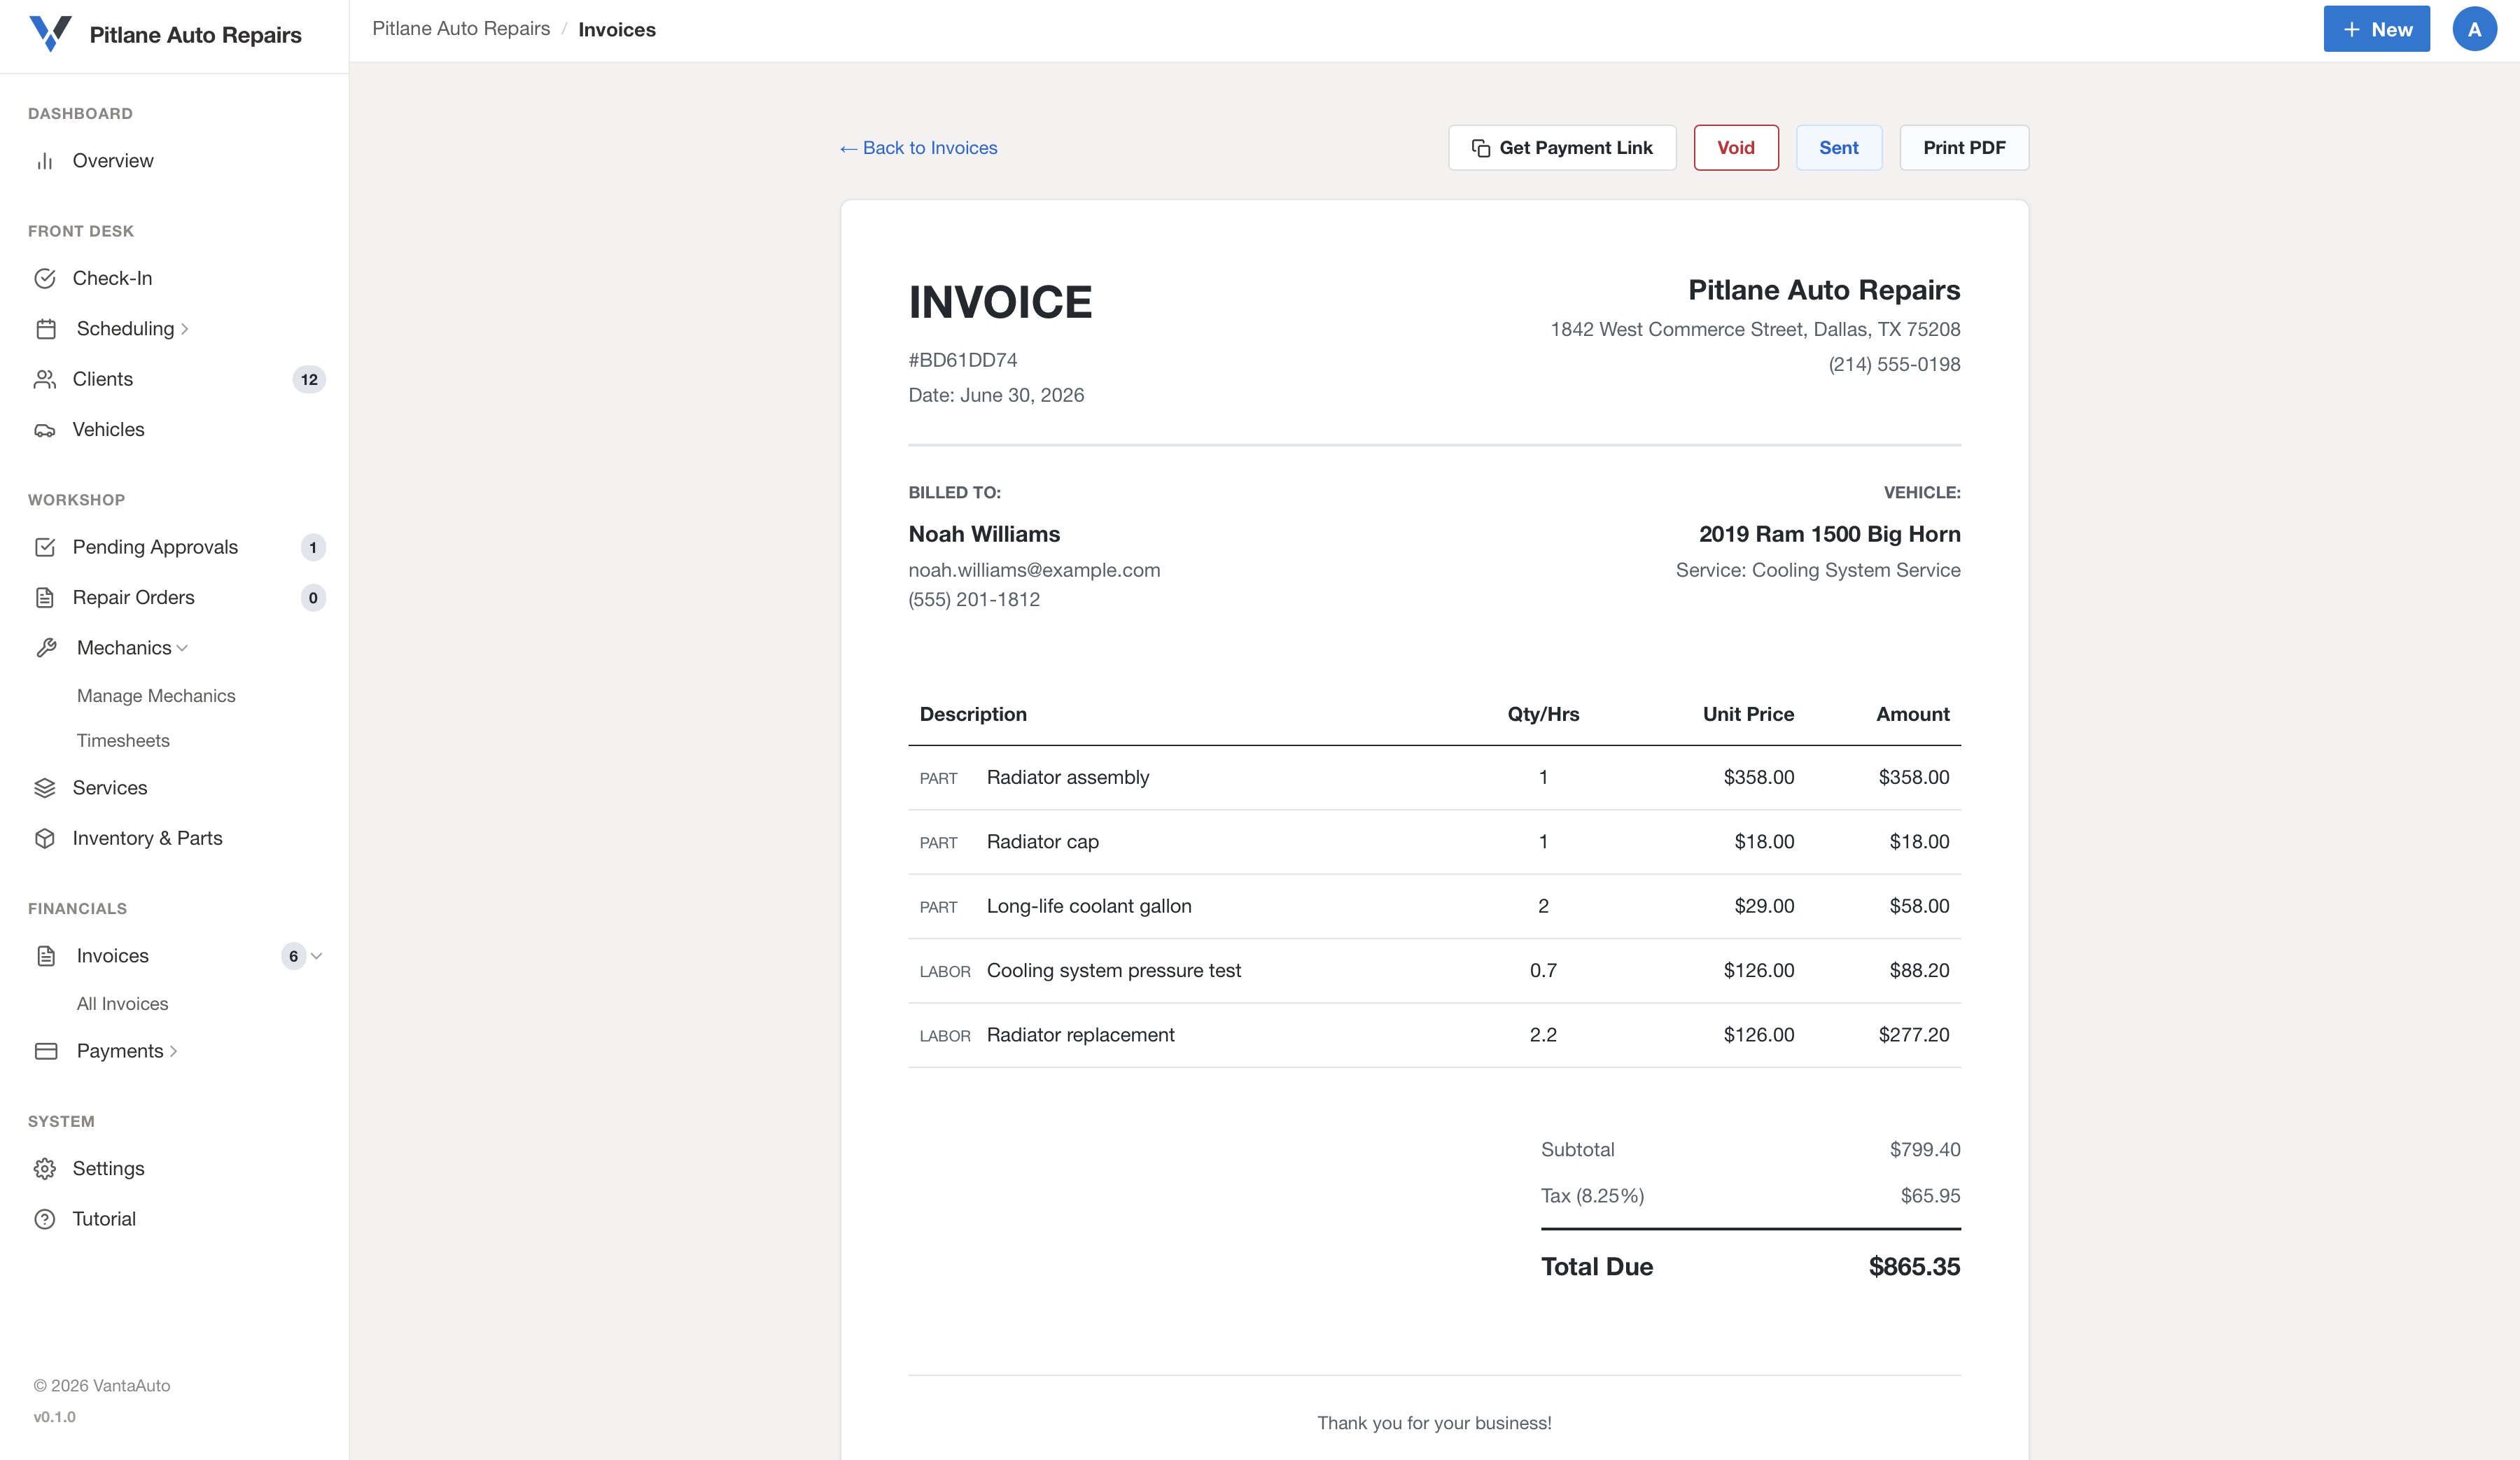Click Print PDF button
2520x1460 pixels.
[1964, 148]
